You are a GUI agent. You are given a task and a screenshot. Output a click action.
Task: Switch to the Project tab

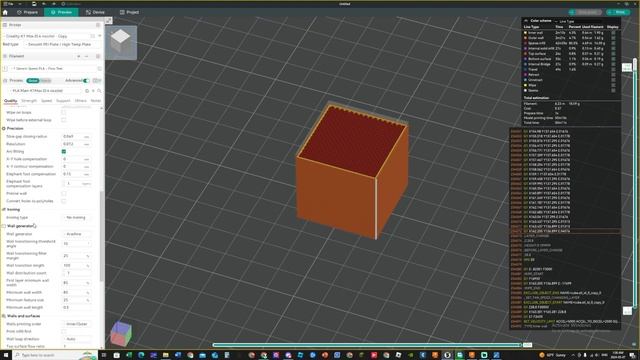pyautogui.click(x=129, y=12)
